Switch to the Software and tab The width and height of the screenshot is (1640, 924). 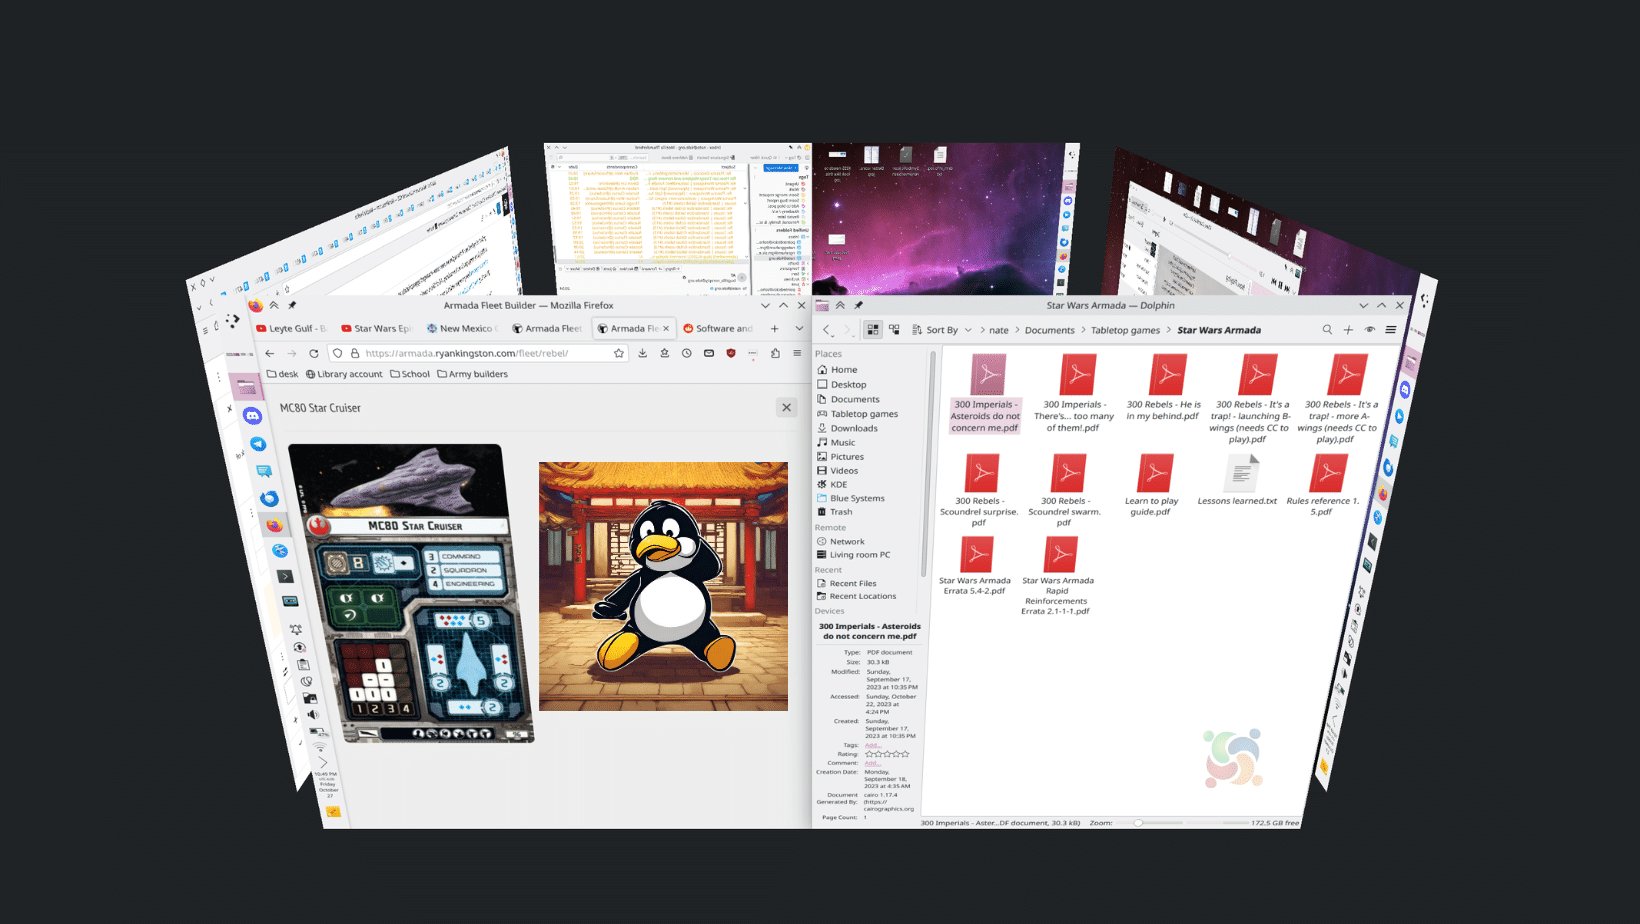coord(718,328)
